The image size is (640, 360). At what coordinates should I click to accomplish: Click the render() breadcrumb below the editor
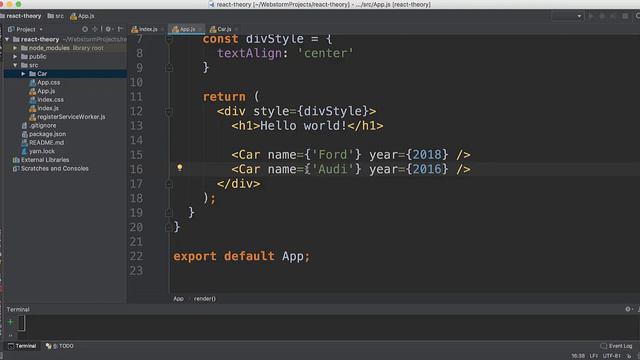click(x=205, y=299)
